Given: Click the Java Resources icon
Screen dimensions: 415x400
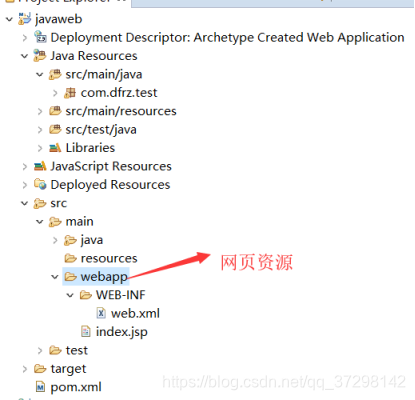Looking at the screenshot, I should coord(40,55).
